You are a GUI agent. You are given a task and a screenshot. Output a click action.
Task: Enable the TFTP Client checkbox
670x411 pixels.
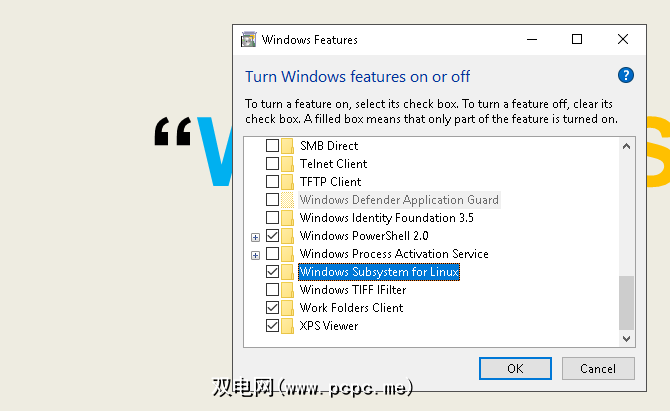pos(272,182)
